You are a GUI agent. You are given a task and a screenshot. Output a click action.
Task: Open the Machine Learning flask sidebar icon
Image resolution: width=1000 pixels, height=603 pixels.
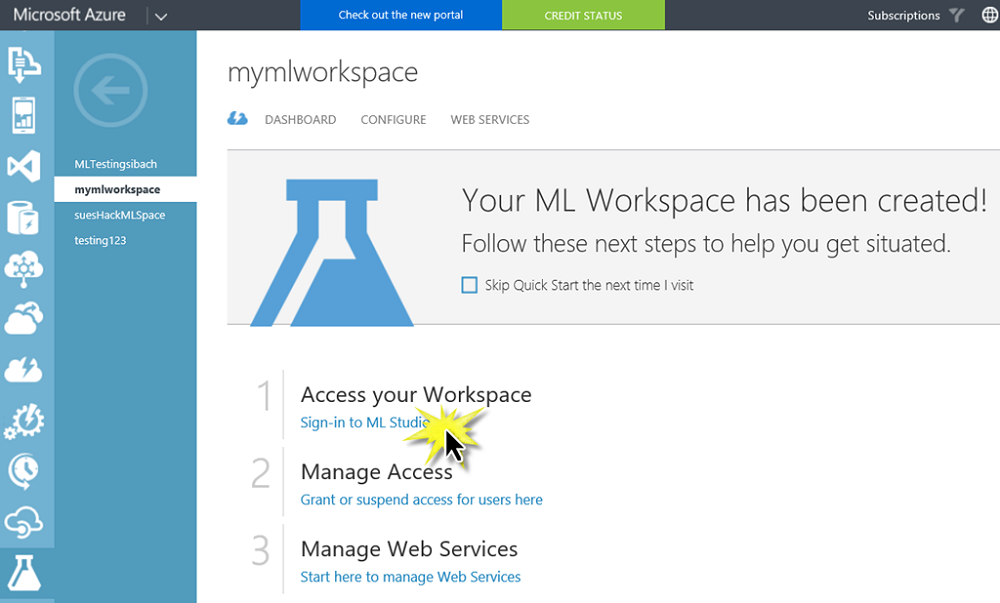pyautogui.click(x=24, y=572)
